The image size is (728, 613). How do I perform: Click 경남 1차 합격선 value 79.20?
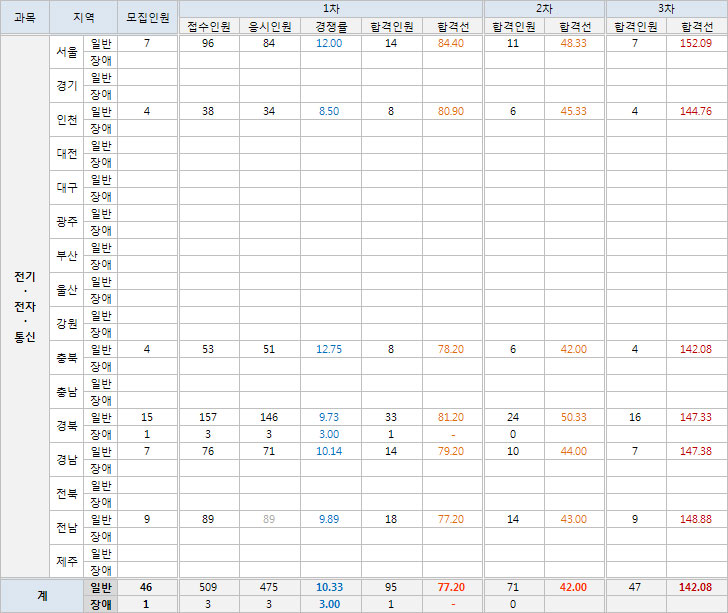pos(451,451)
